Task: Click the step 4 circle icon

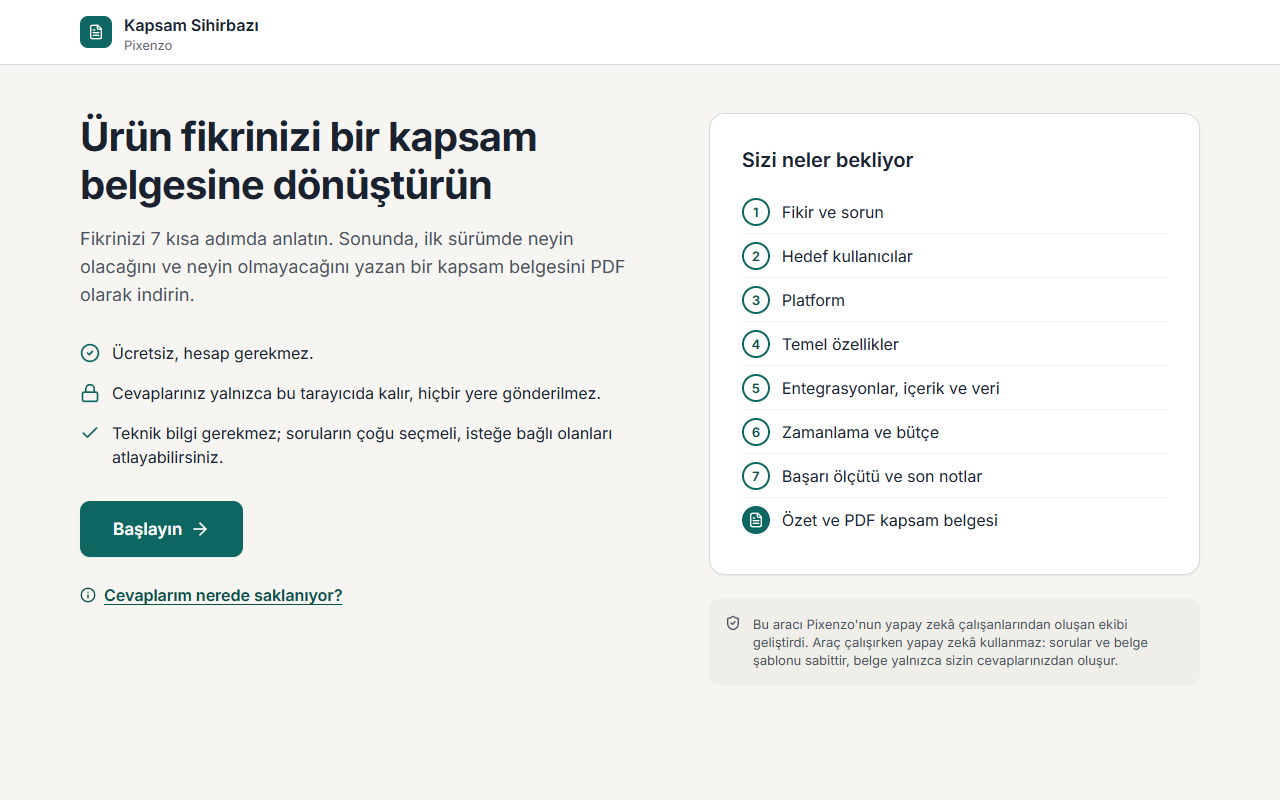Action: click(756, 344)
